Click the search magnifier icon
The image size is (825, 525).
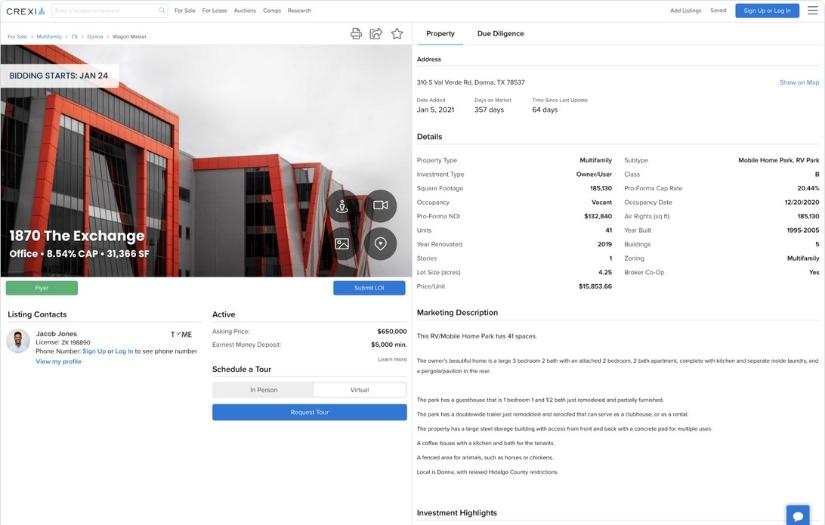click(162, 11)
